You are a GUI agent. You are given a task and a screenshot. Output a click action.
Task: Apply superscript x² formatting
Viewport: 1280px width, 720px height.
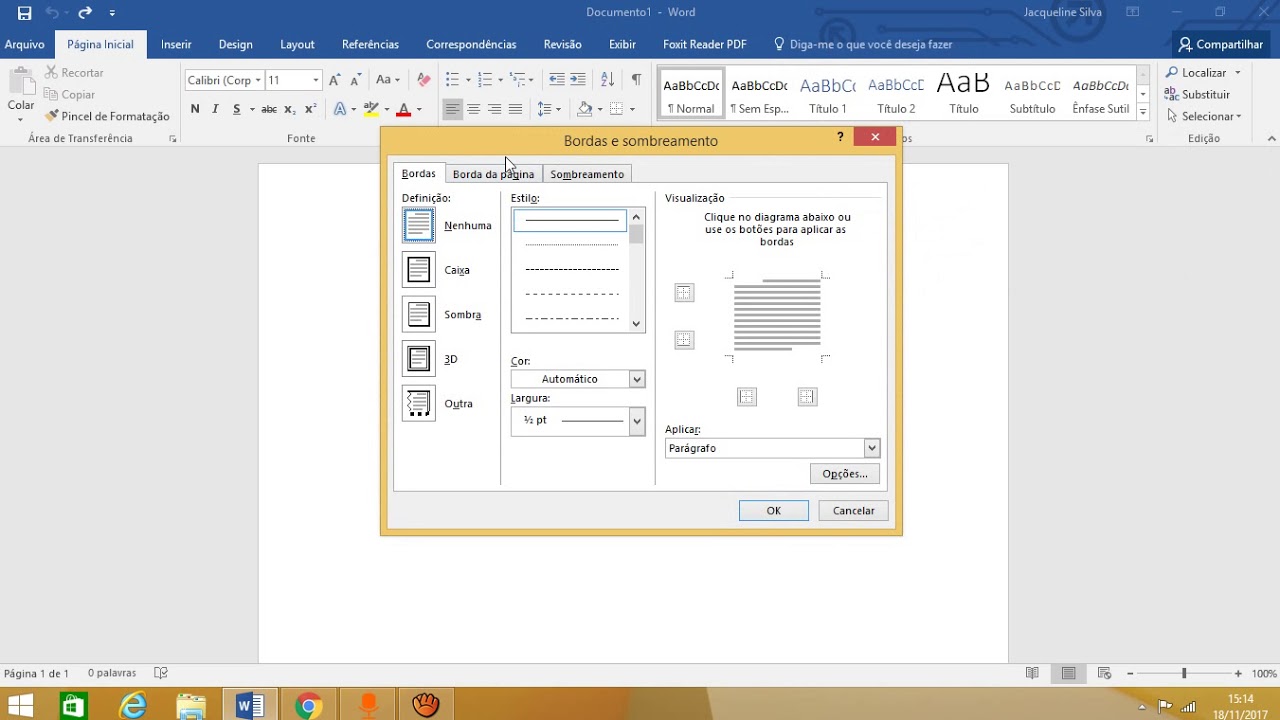(x=310, y=109)
